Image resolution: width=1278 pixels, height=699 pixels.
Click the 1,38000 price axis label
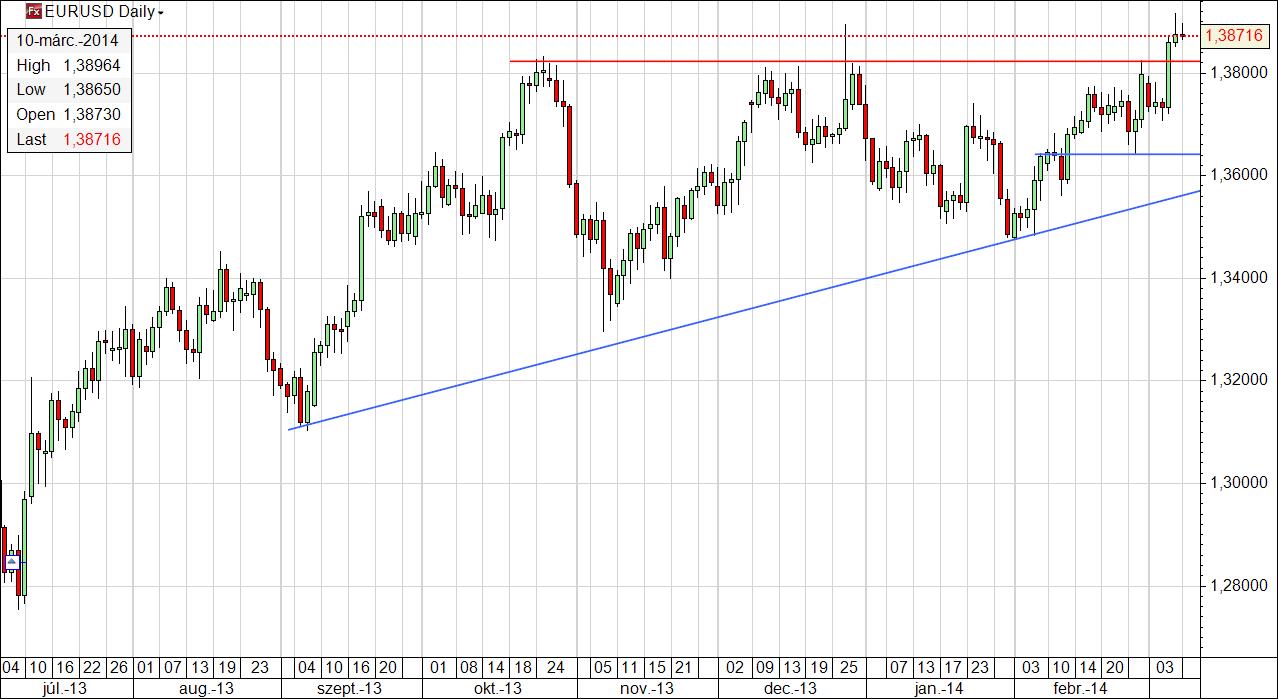tap(1237, 72)
